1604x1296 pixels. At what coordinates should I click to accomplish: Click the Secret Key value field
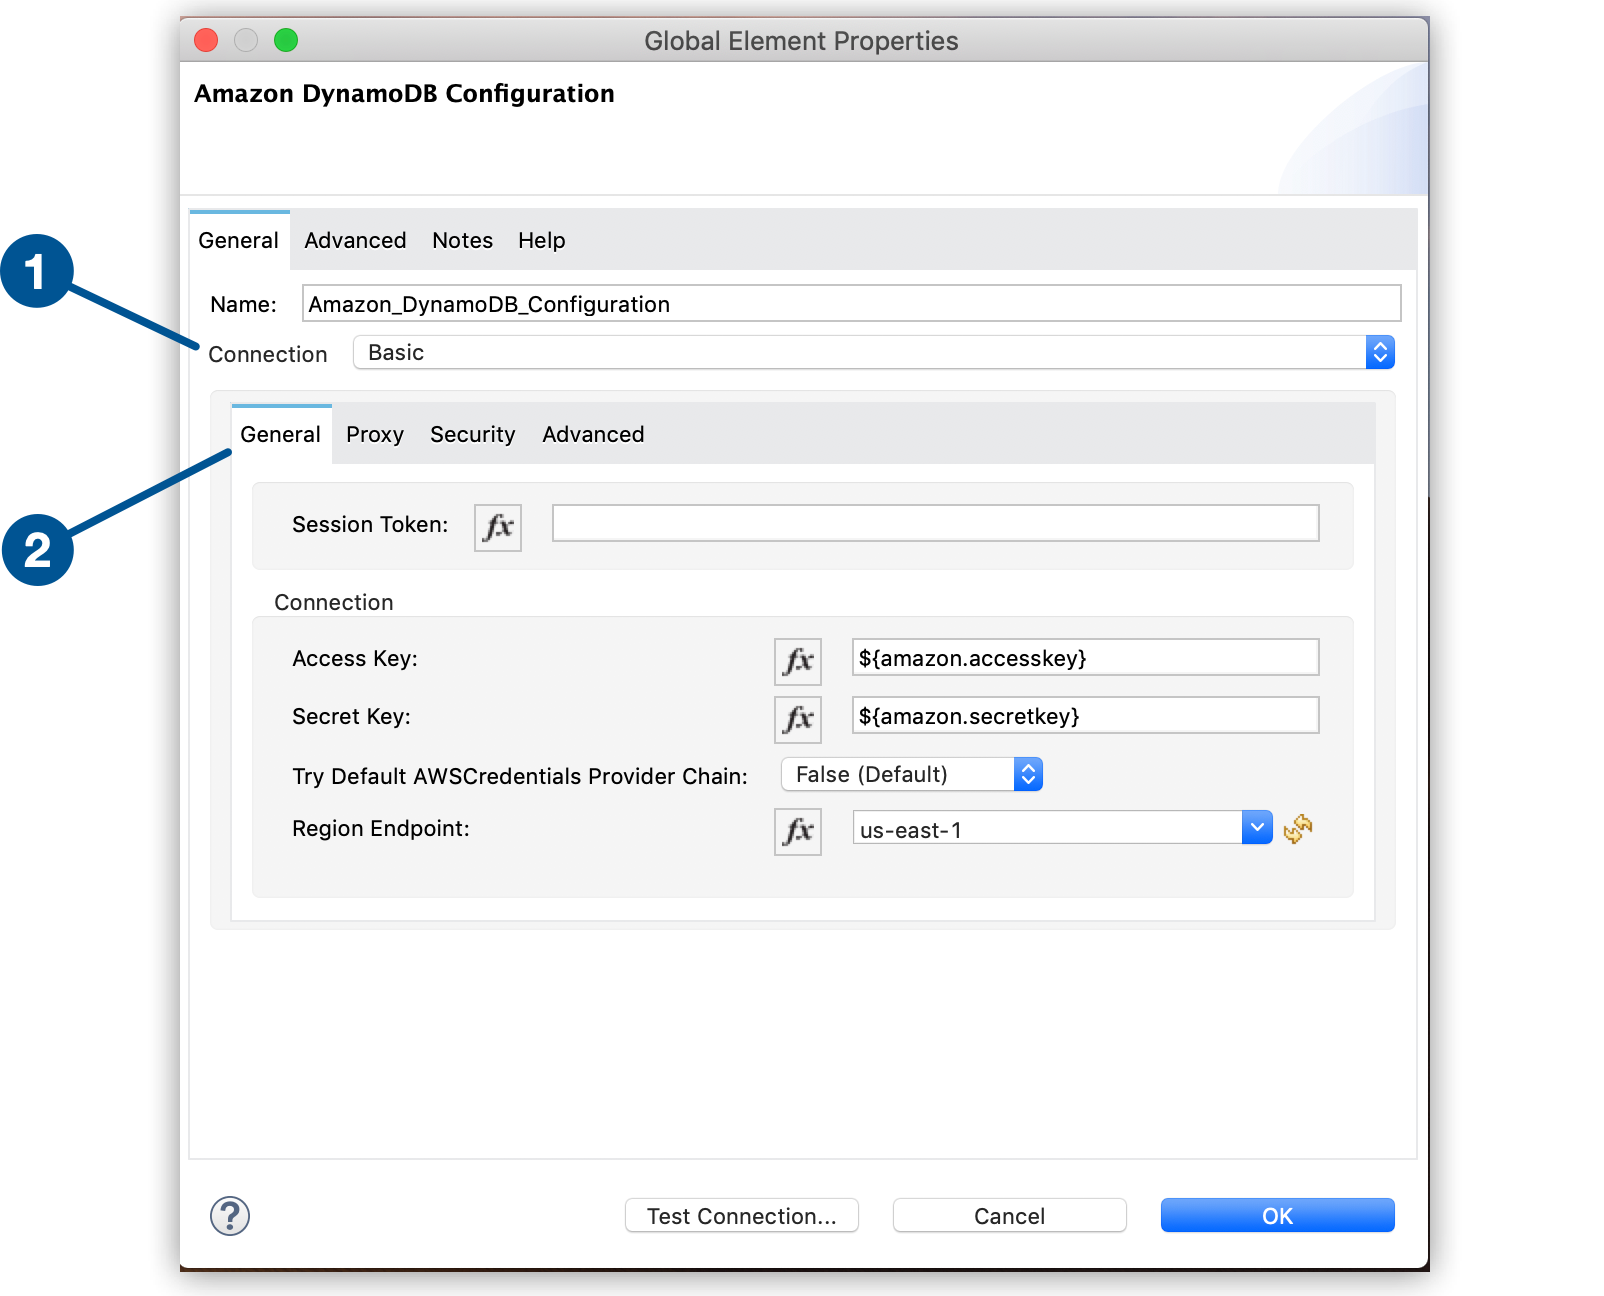[1084, 715]
